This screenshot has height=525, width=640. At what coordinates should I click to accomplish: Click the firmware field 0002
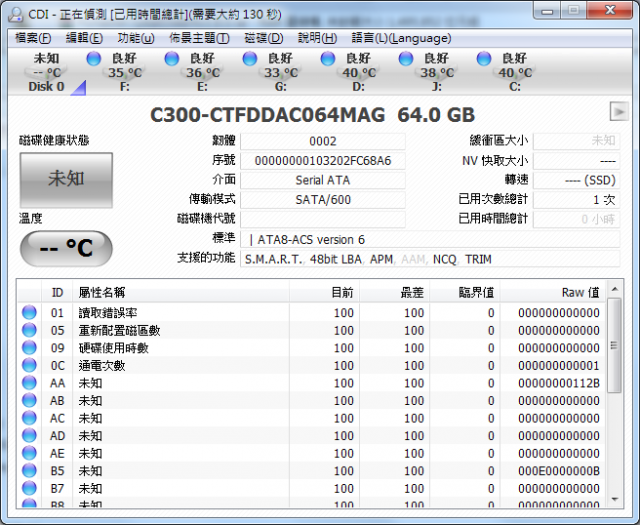tap(323, 141)
